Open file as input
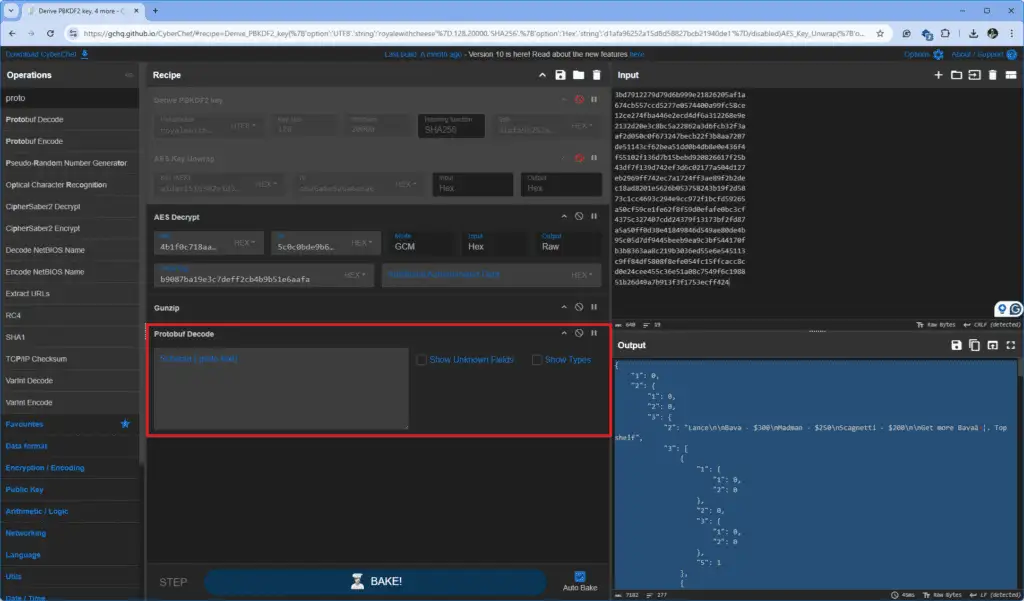Viewport: 1024px width, 601px height. (974, 75)
